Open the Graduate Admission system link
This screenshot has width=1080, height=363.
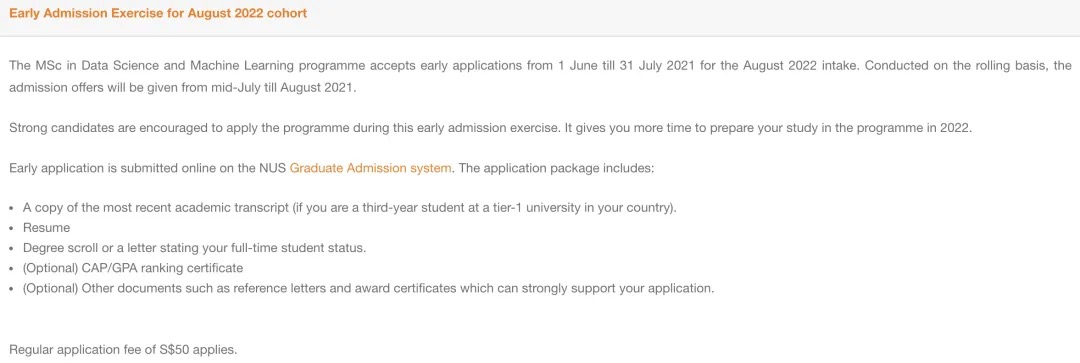tap(371, 167)
